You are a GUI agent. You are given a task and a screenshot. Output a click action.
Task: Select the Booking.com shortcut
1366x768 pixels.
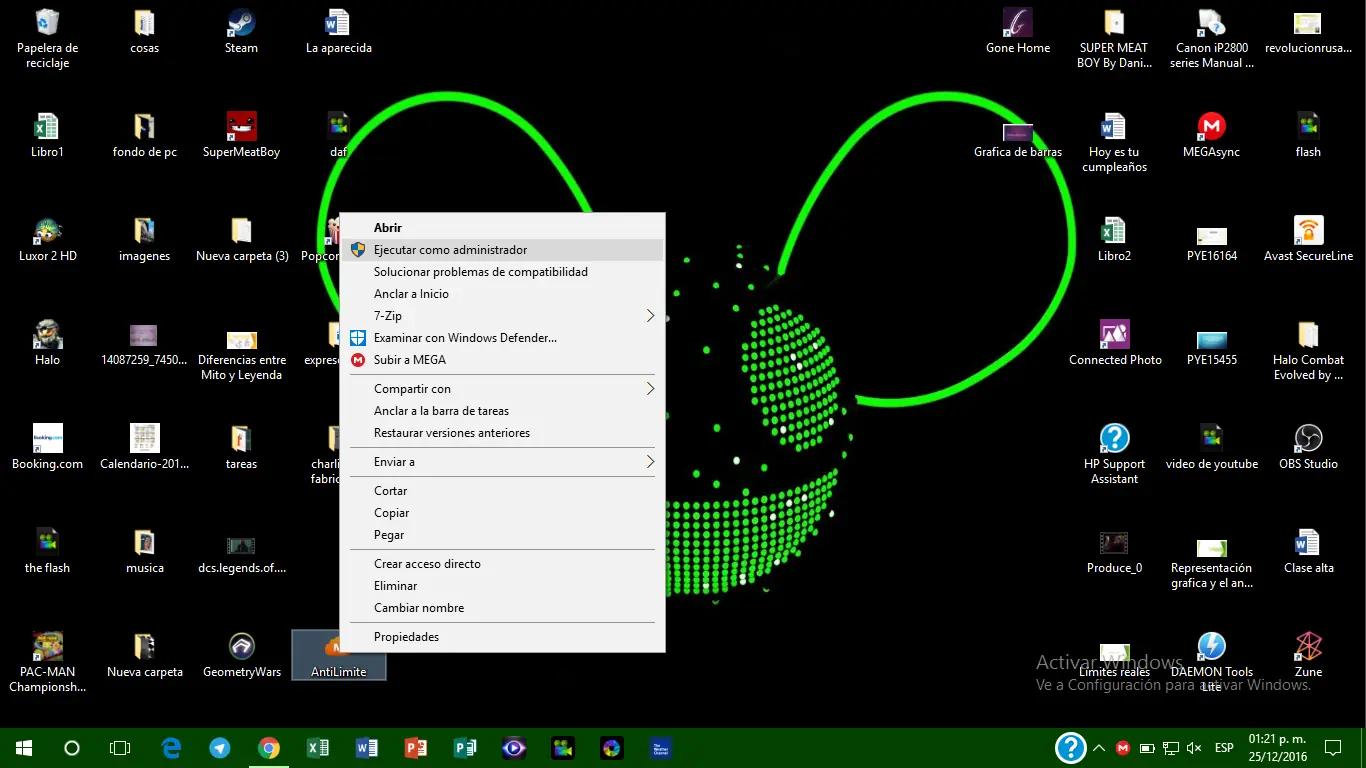tap(47, 447)
